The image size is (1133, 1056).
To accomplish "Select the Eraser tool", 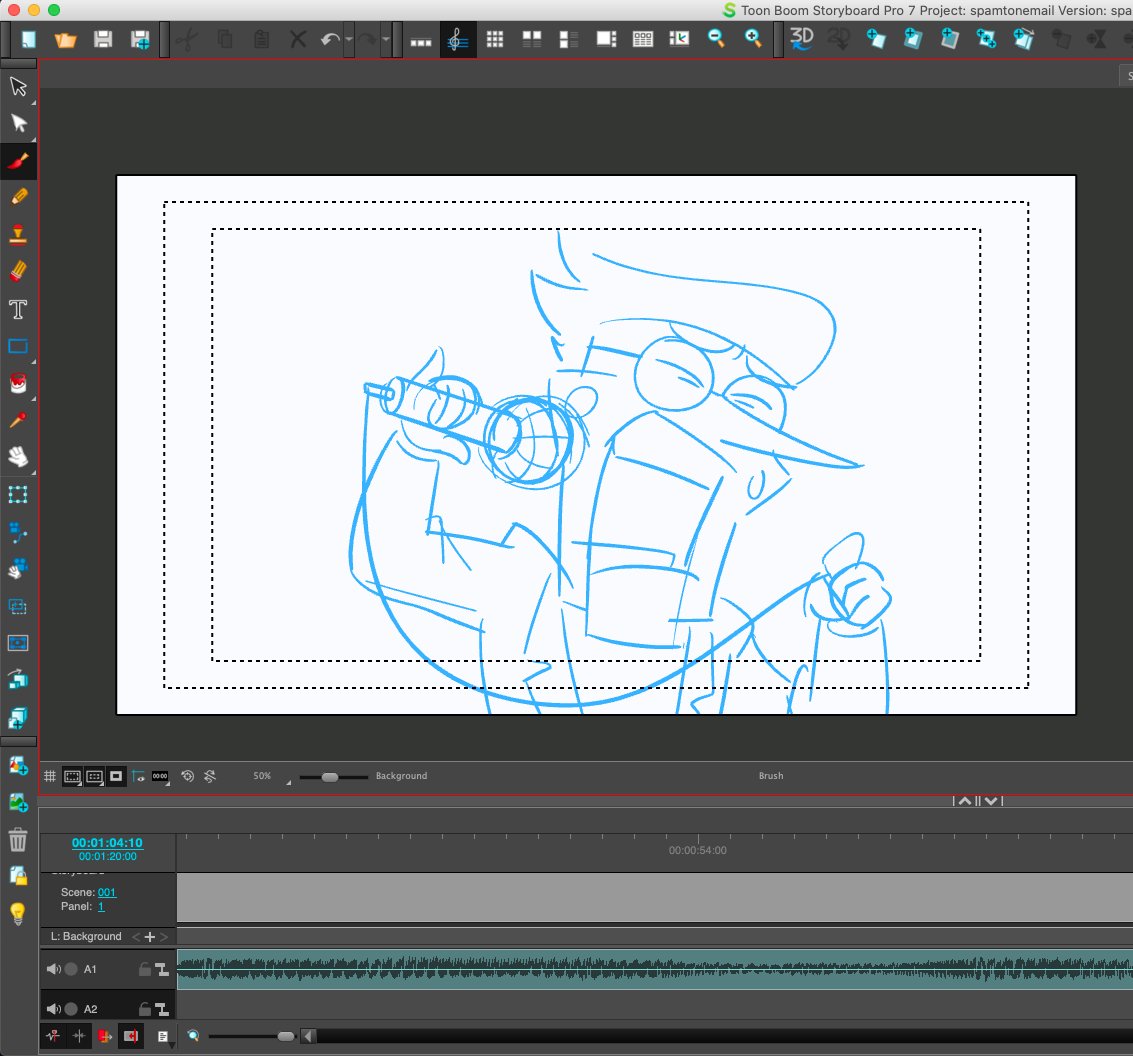I will pos(18,272).
